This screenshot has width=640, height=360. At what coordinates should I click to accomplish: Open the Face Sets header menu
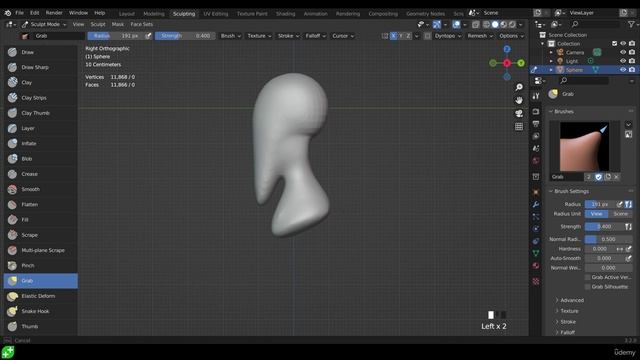pos(142,24)
